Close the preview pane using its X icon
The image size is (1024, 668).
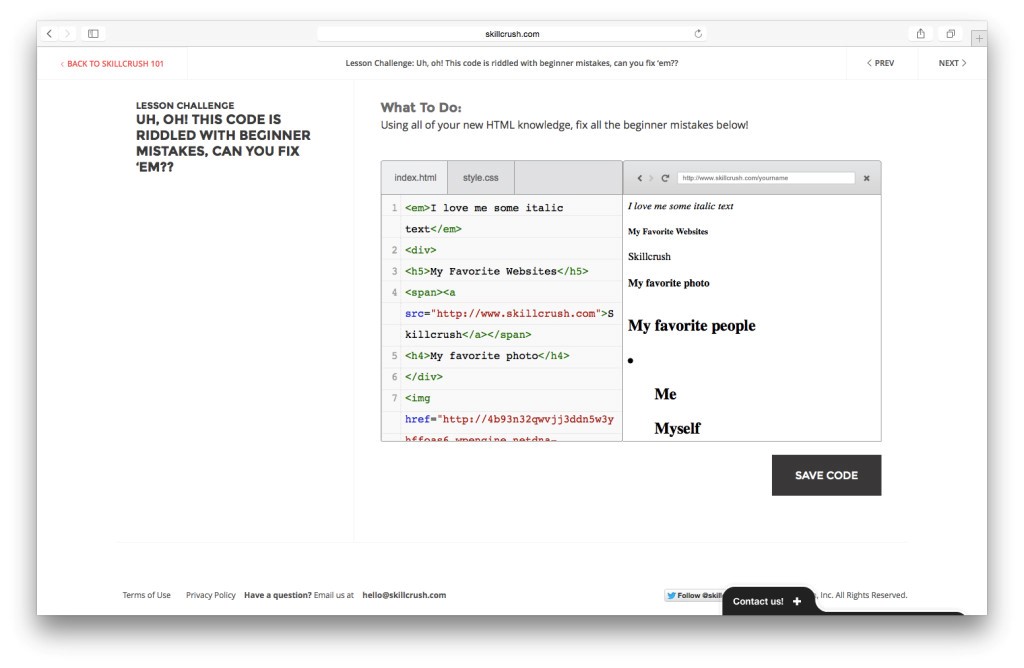[x=868, y=177]
